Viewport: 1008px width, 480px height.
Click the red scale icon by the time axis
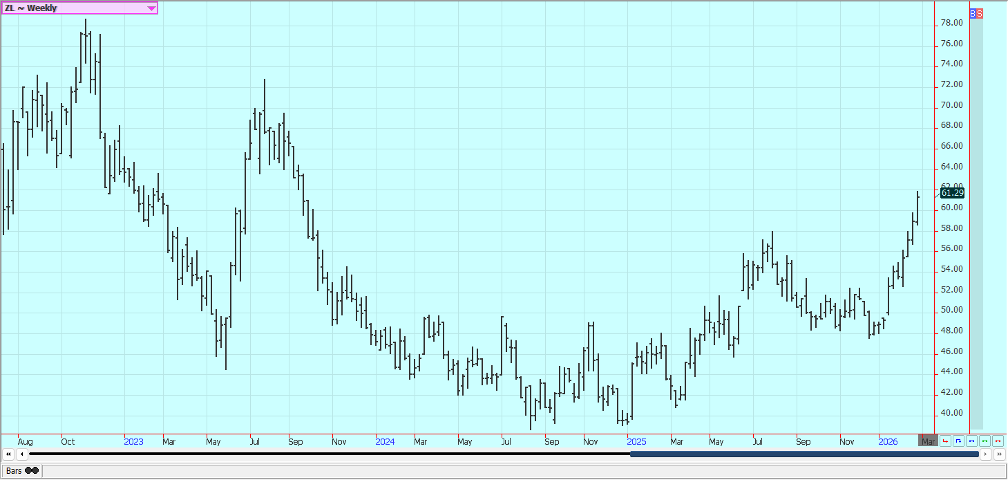pyautogui.click(x=946, y=441)
